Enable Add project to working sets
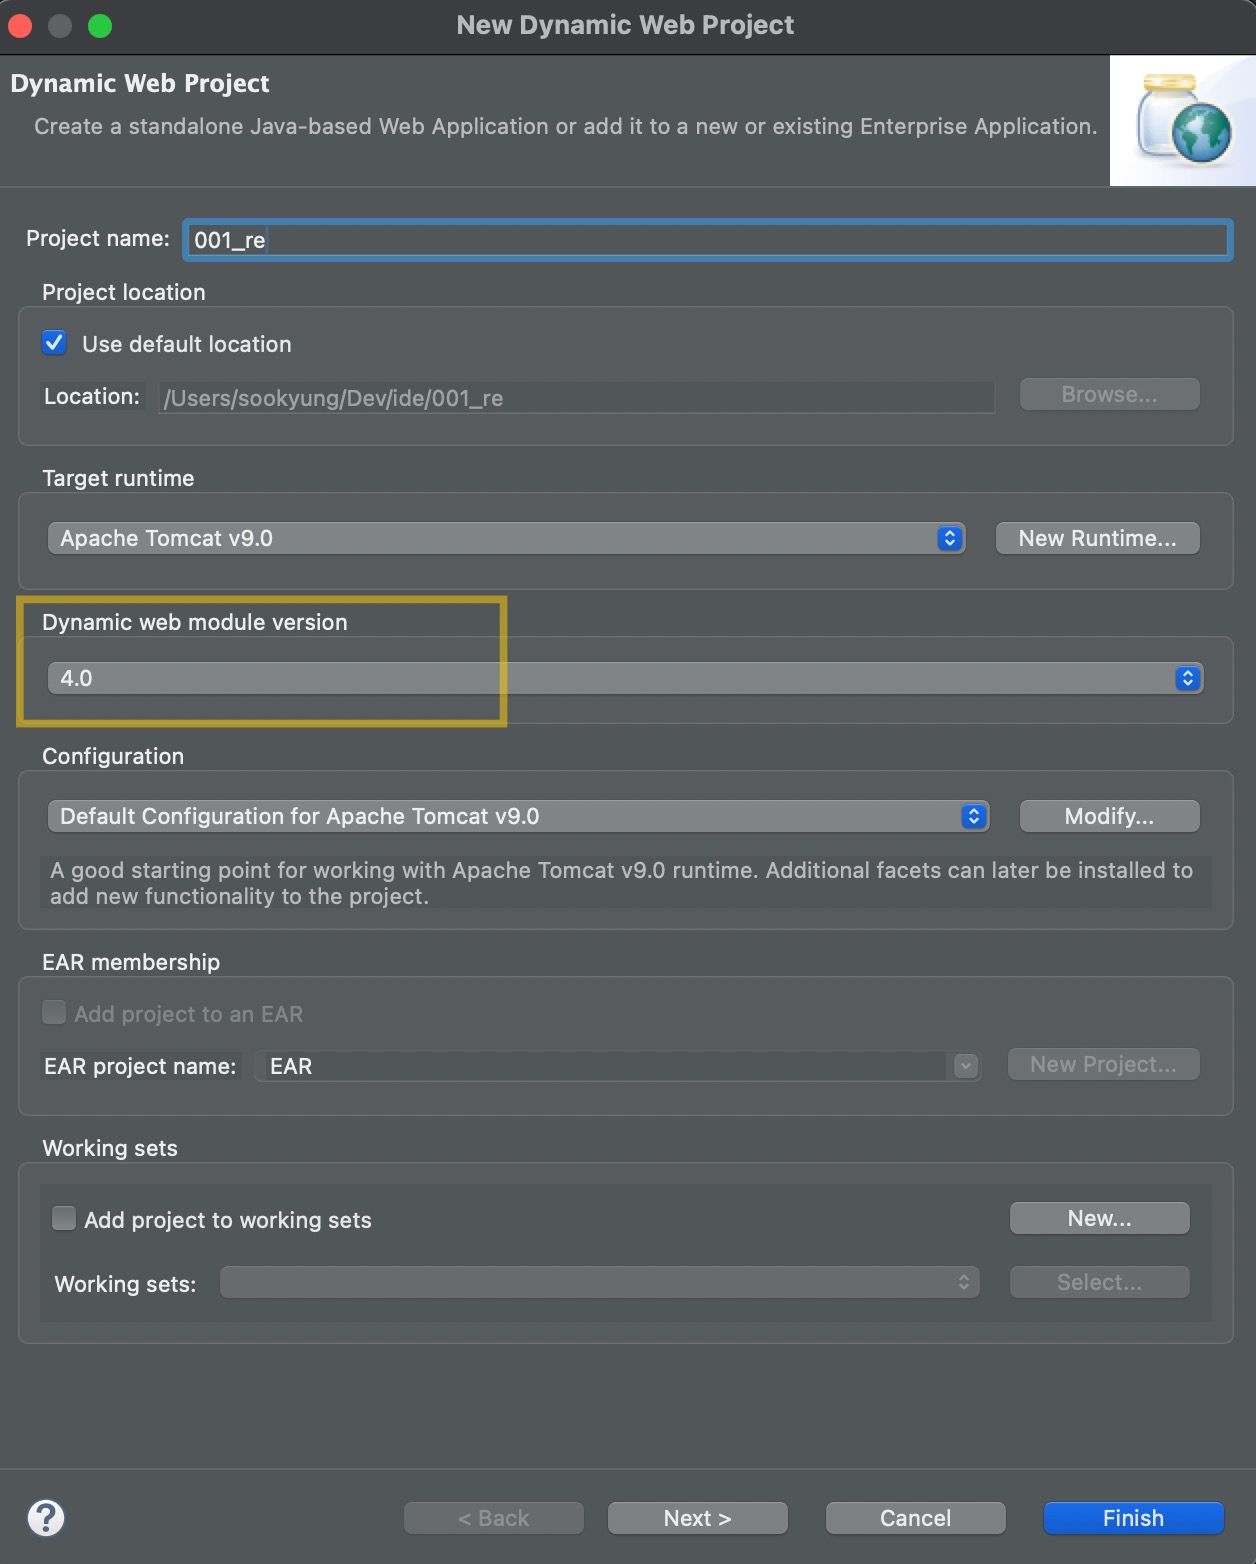The height and width of the screenshot is (1564, 1256). (x=64, y=1218)
